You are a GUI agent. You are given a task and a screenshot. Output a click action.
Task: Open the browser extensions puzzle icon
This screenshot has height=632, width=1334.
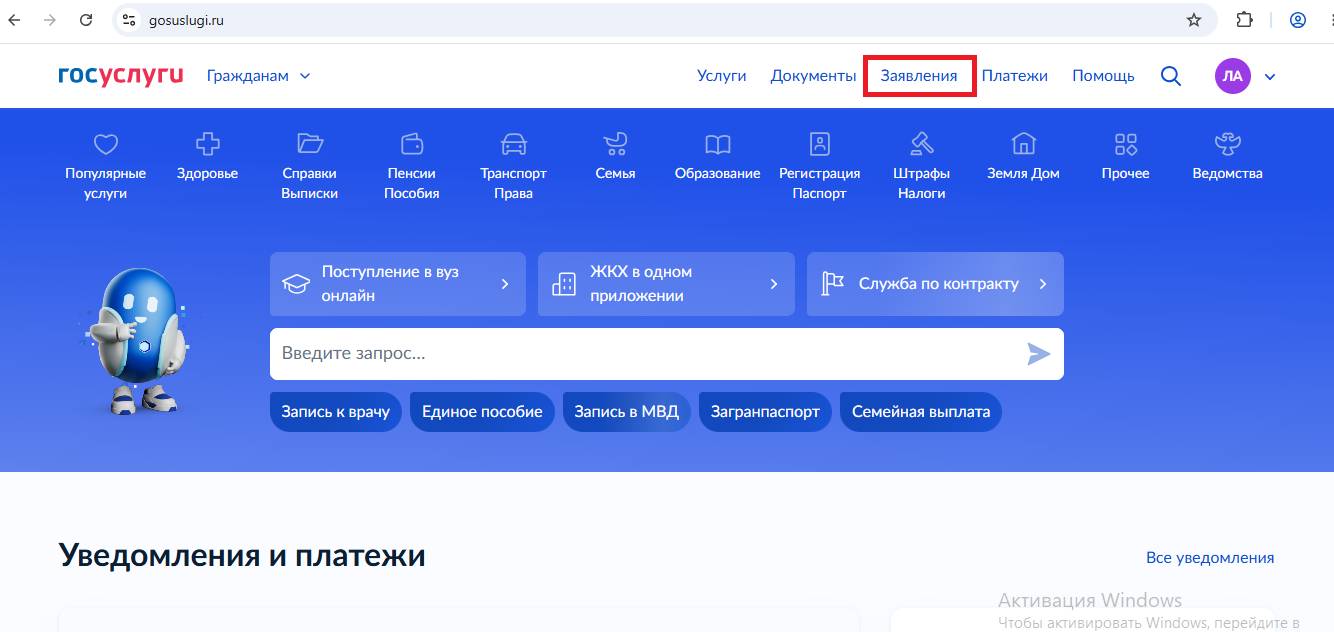pyautogui.click(x=1244, y=20)
